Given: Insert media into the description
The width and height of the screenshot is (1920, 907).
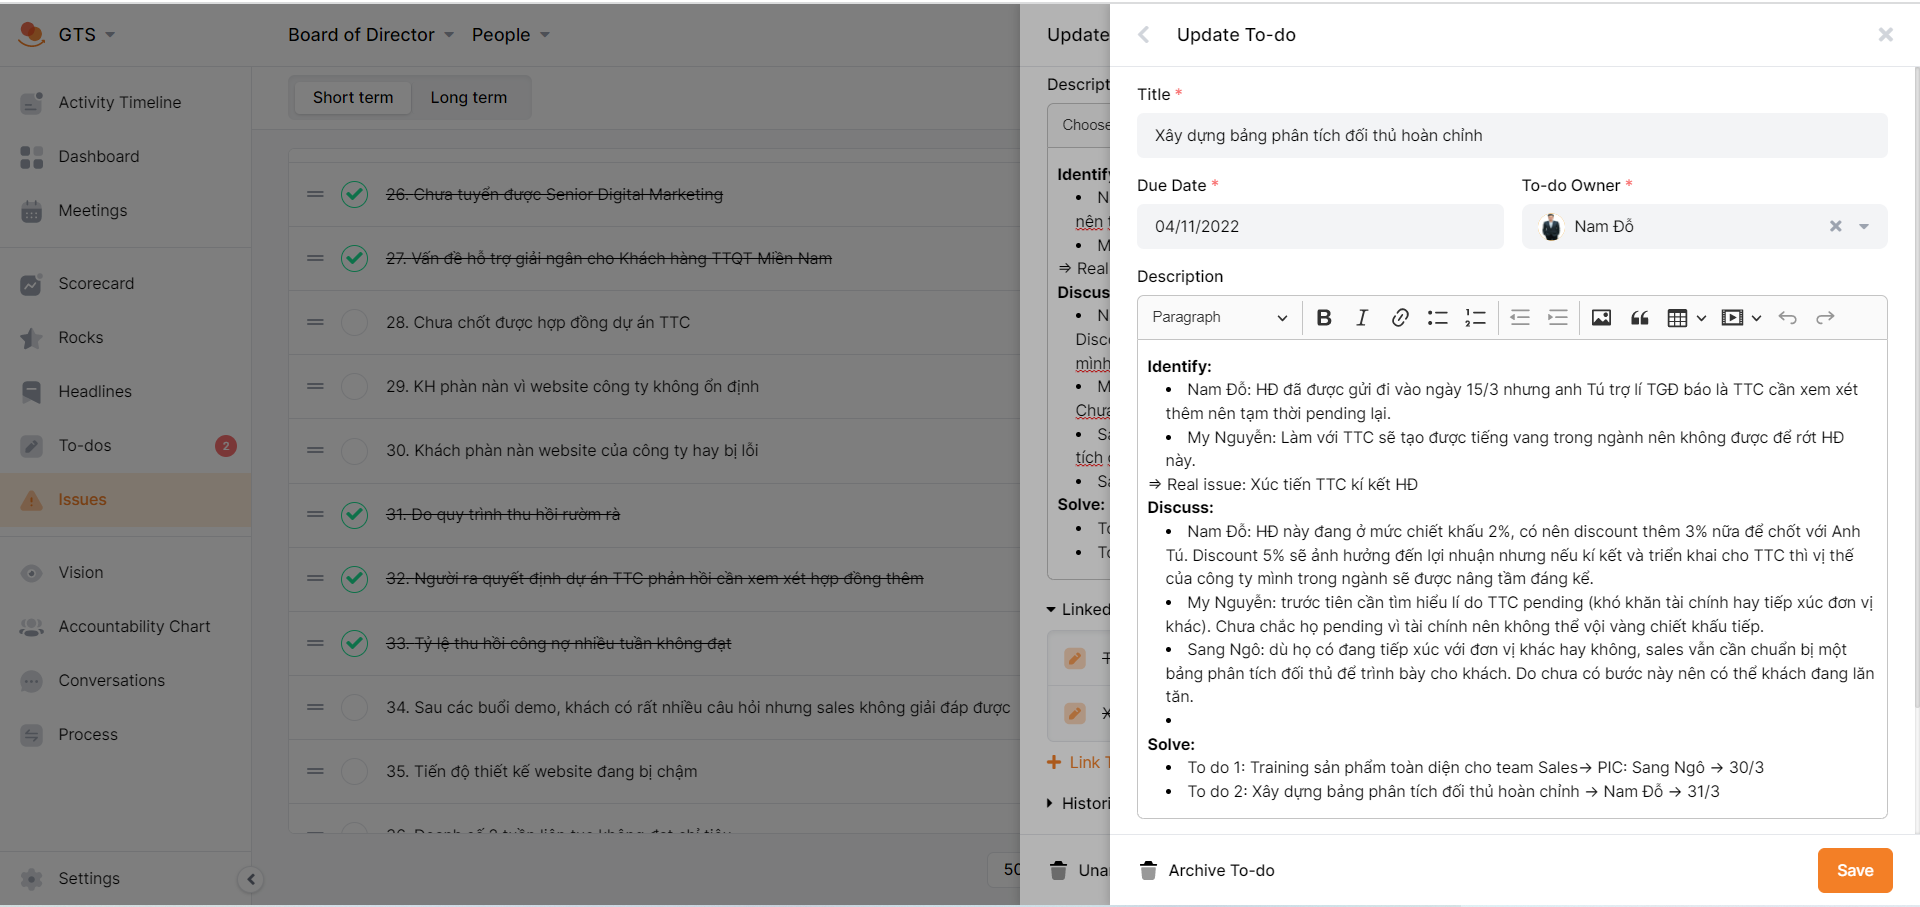Looking at the screenshot, I should [1731, 318].
